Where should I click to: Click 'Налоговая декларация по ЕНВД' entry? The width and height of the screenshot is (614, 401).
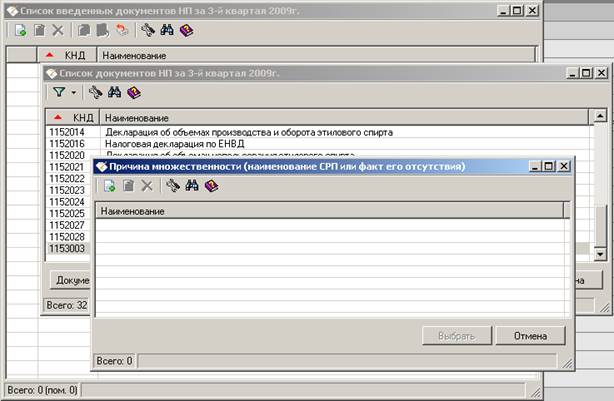175,144
